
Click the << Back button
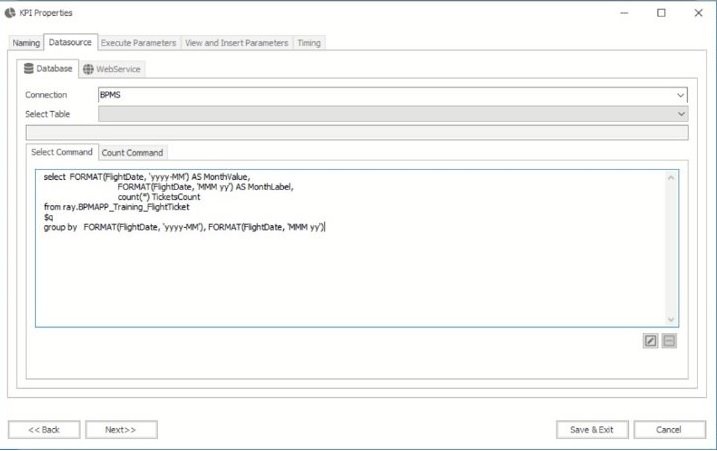pos(44,430)
